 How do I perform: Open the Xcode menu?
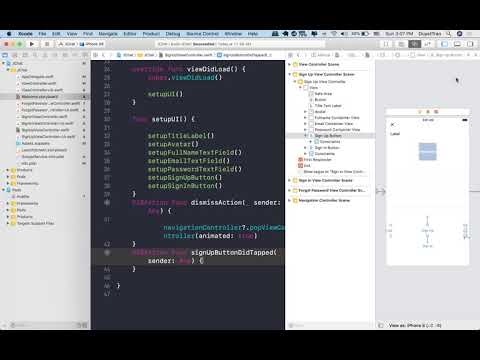(x=25, y=34)
